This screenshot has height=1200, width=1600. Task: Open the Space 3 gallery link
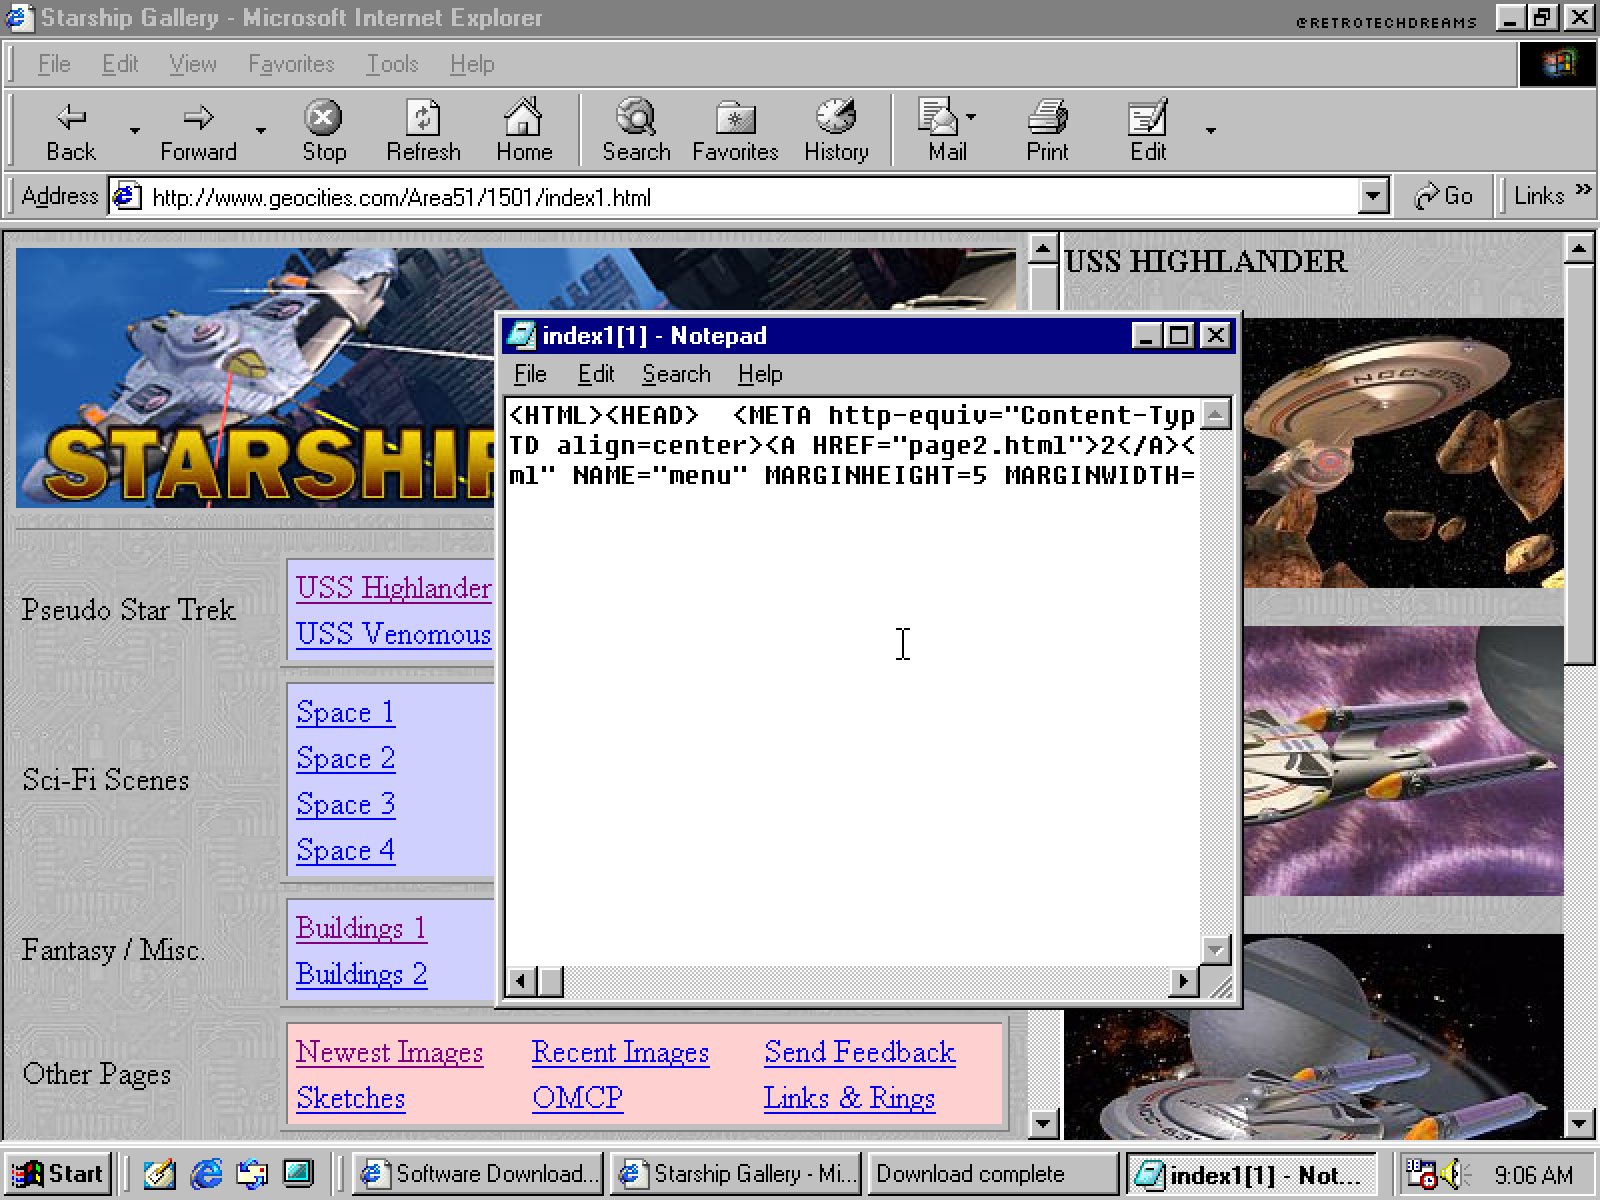(345, 804)
